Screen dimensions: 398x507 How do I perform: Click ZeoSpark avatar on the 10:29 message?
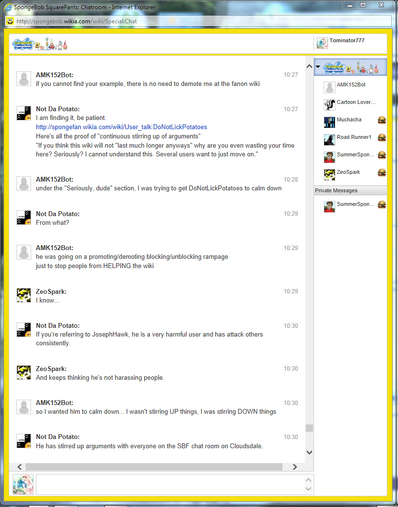pyautogui.click(x=24, y=295)
